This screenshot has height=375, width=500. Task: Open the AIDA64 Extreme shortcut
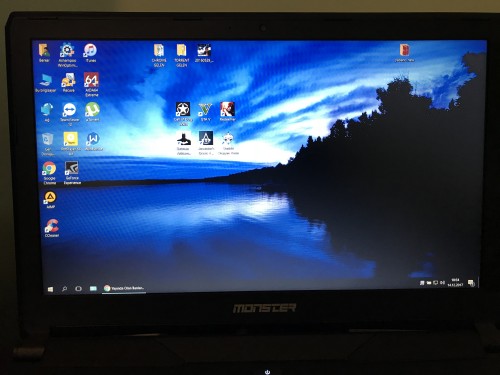pyautogui.click(x=91, y=84)
